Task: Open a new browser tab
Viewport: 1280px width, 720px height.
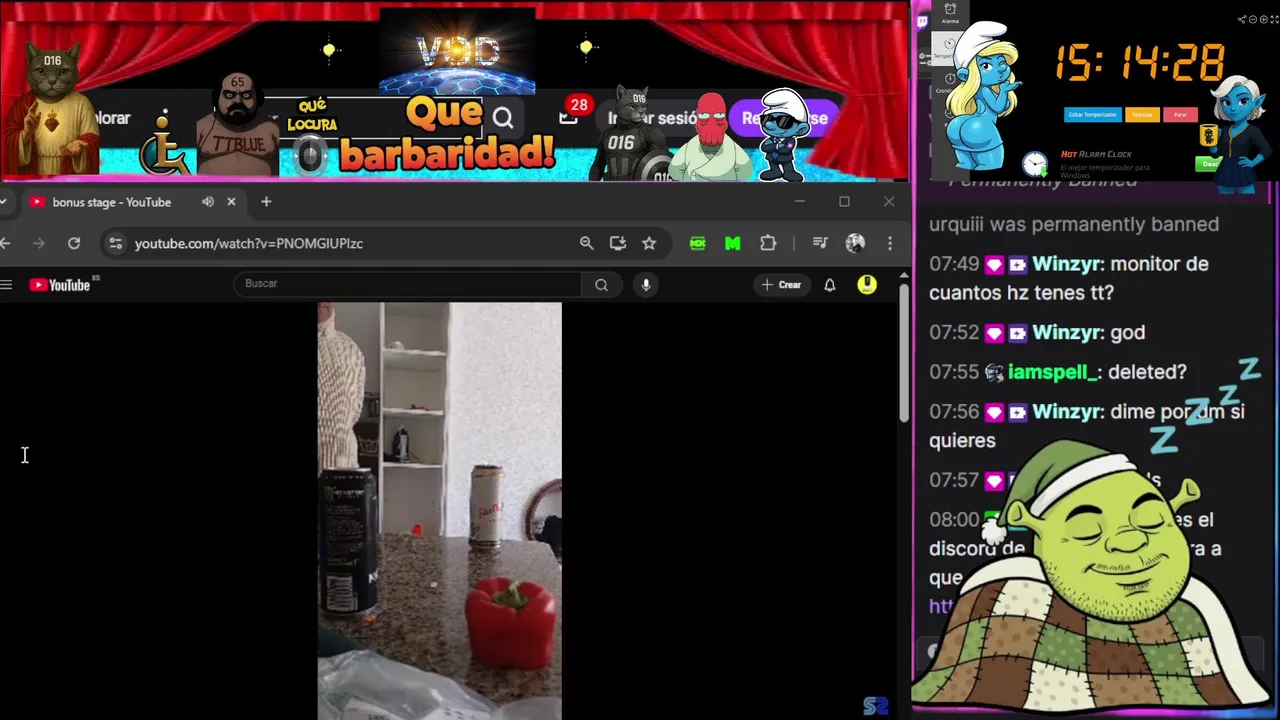Action: coord(266,202)
